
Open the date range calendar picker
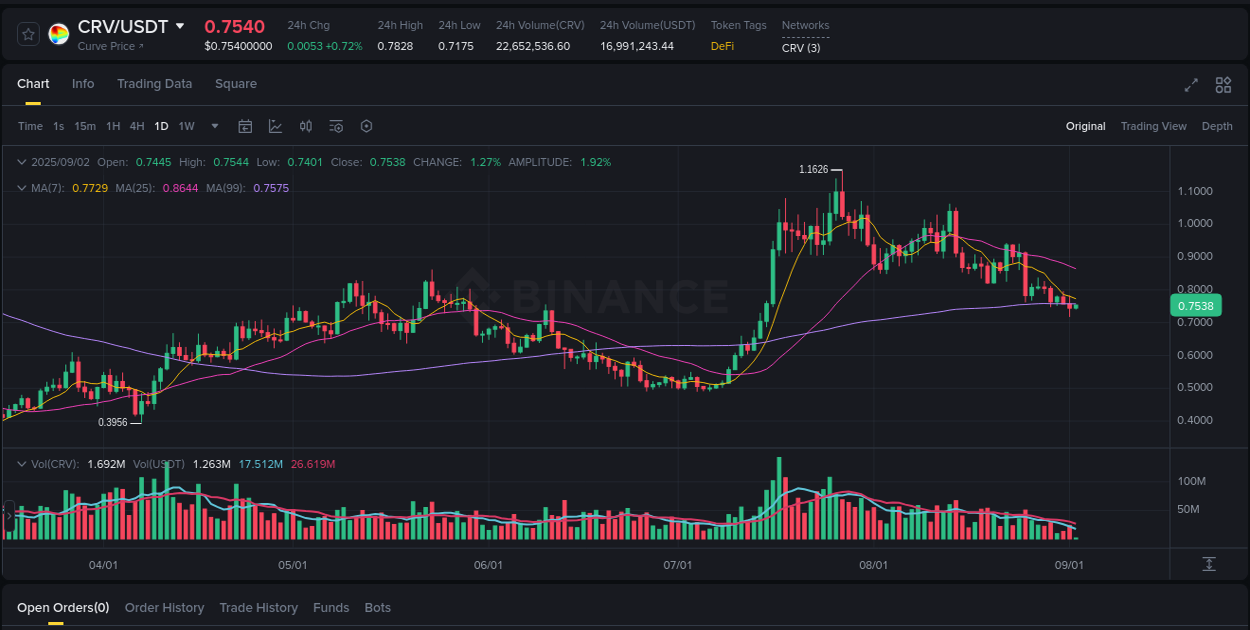tap(245, 126)
